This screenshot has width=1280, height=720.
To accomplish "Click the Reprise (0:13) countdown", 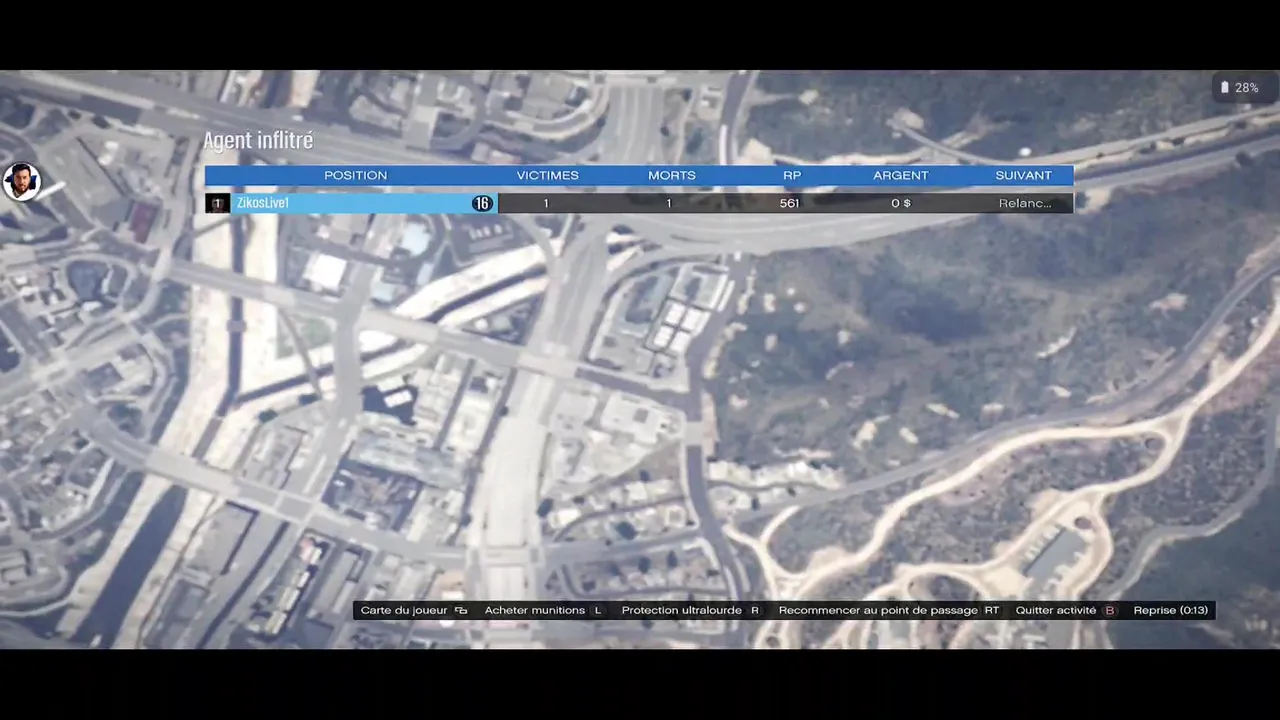I will (x=1170, y=610).
